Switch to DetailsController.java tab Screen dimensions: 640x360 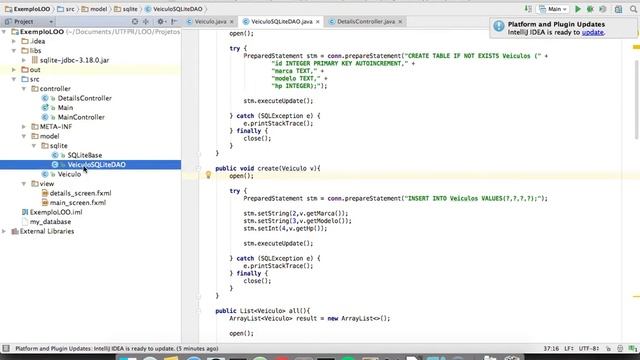(366, 22)
